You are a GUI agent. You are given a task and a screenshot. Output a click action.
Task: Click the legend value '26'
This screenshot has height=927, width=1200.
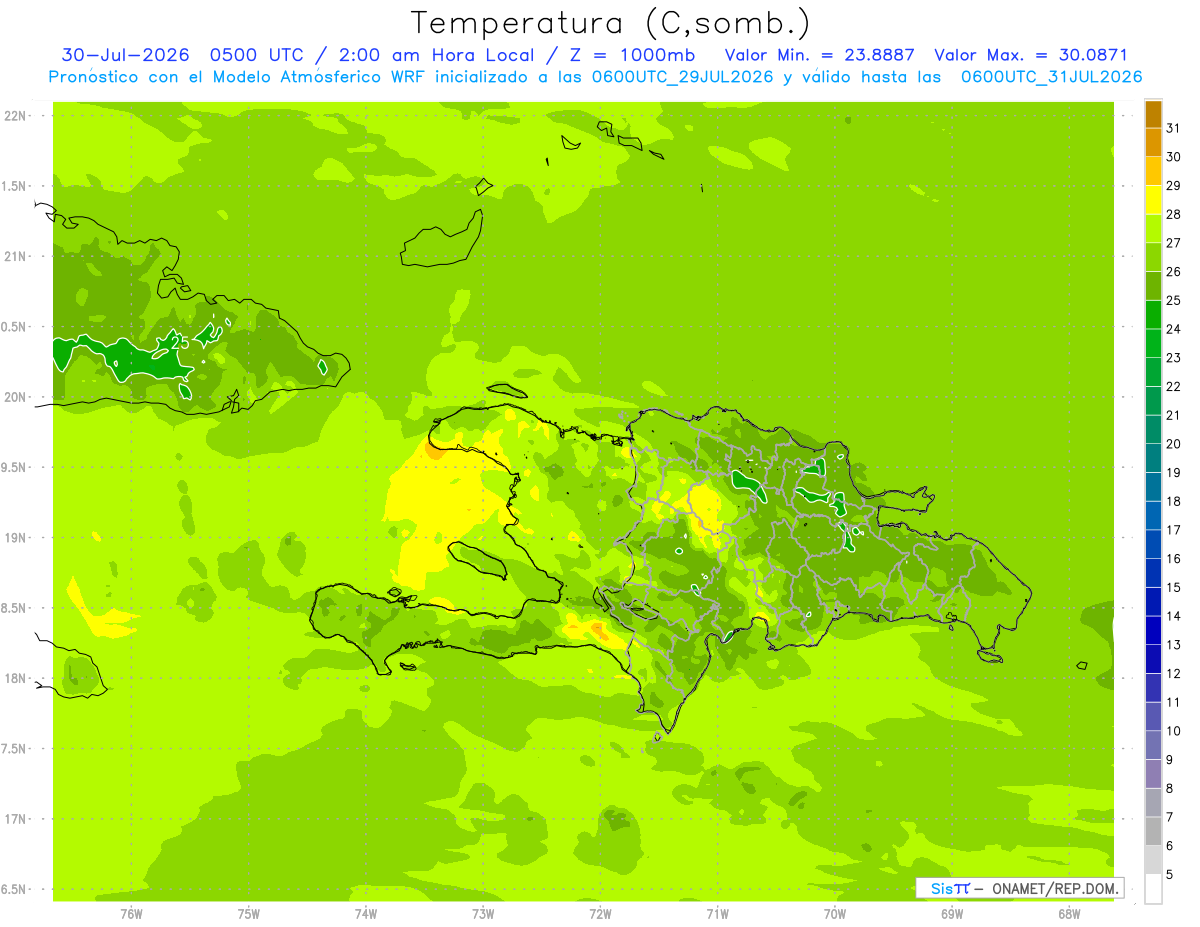coord(1174,271)
